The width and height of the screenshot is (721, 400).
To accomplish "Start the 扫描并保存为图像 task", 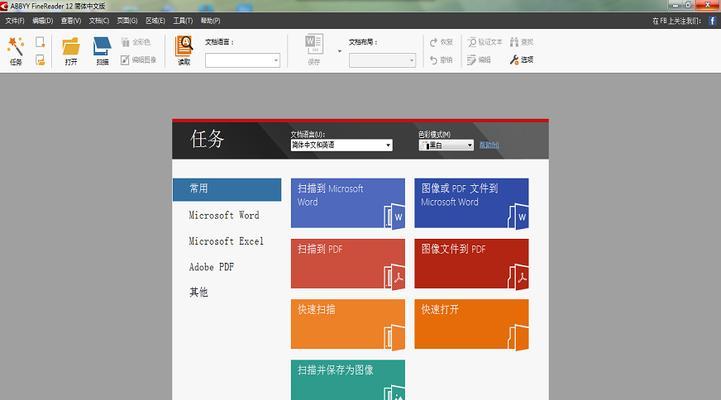I will 348,380.
